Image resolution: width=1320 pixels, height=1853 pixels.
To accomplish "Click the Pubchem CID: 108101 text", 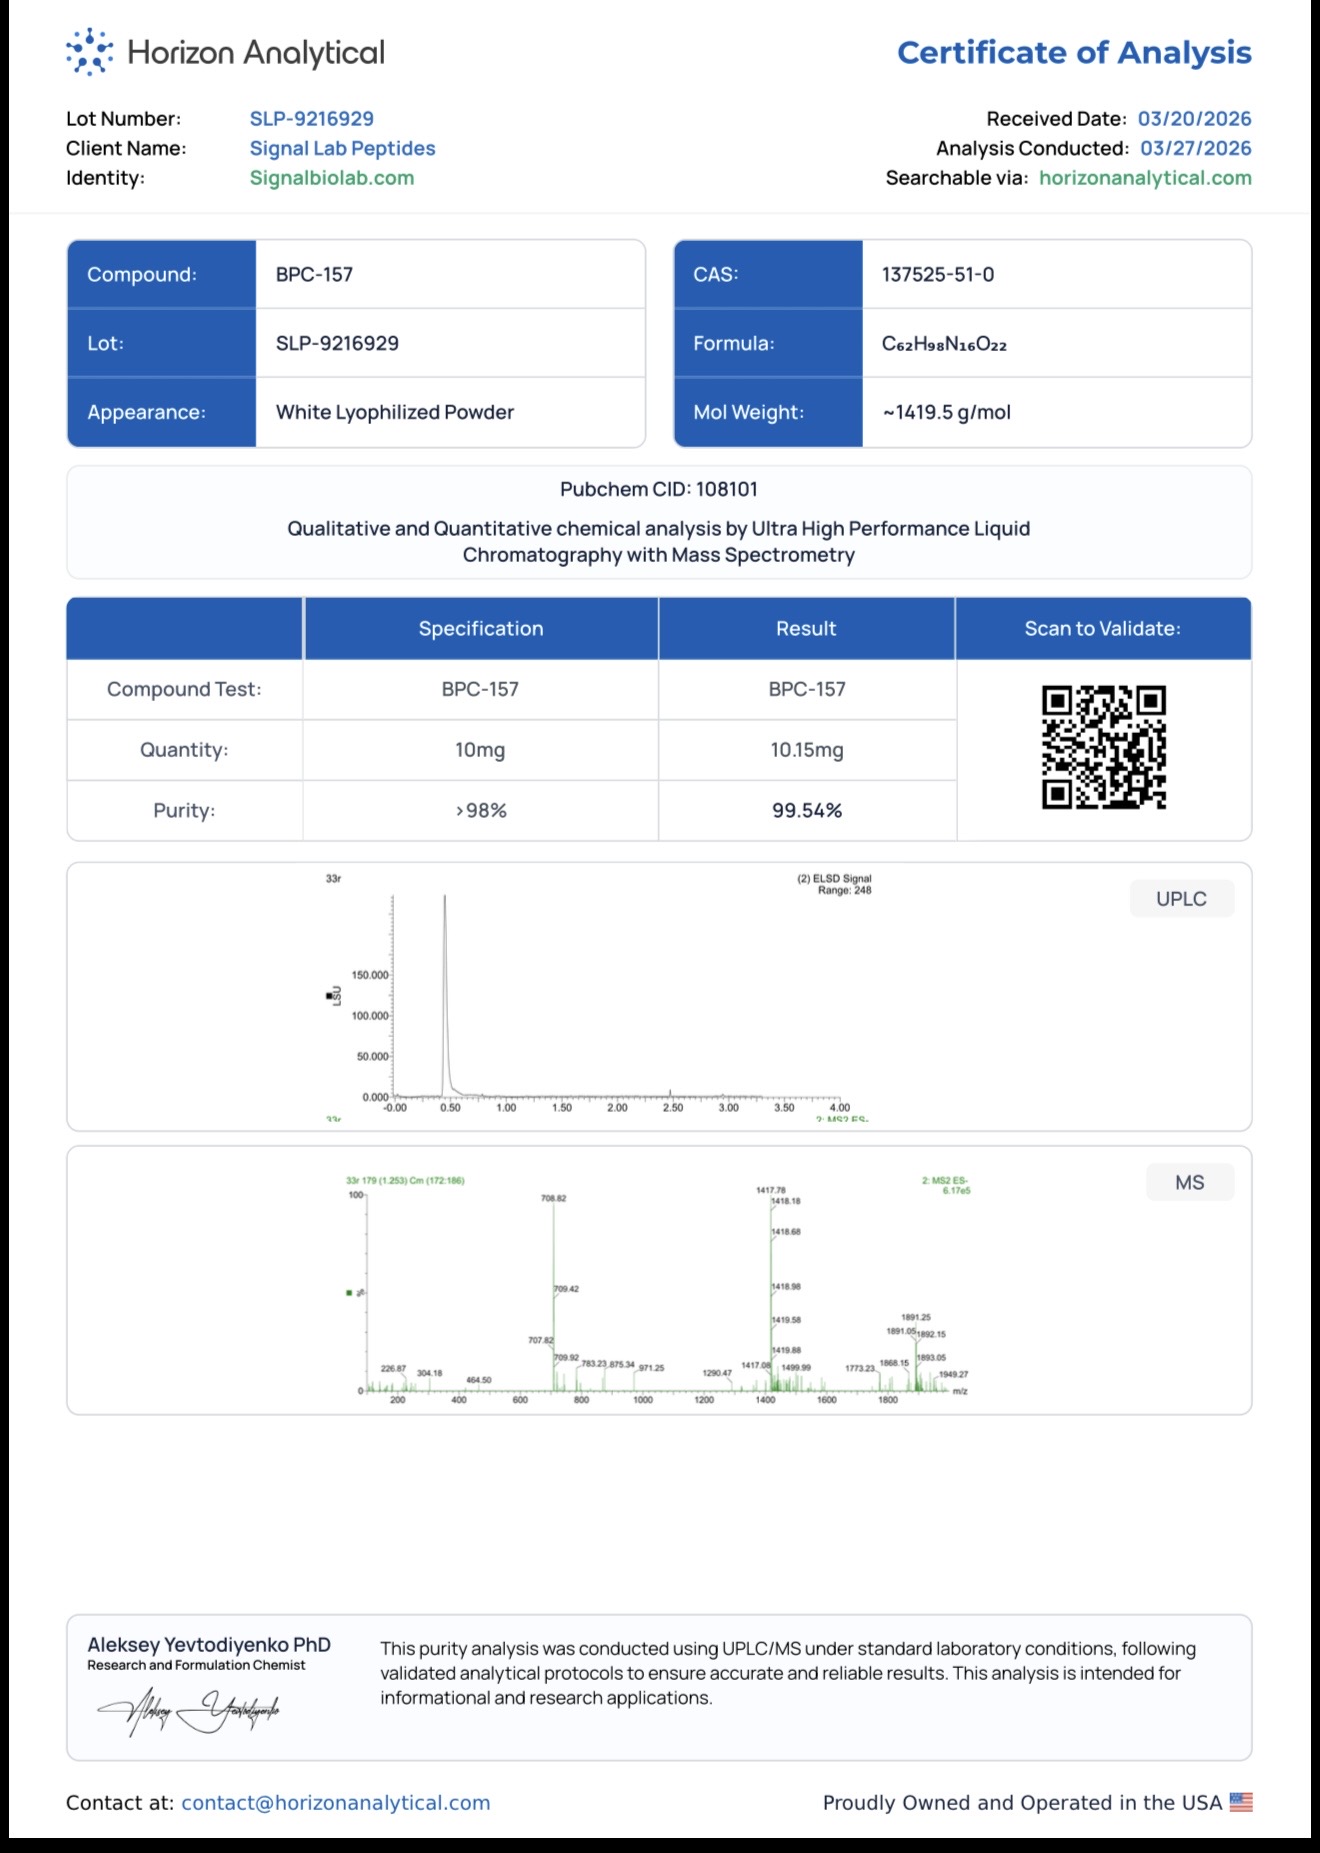I will point(659,489).
